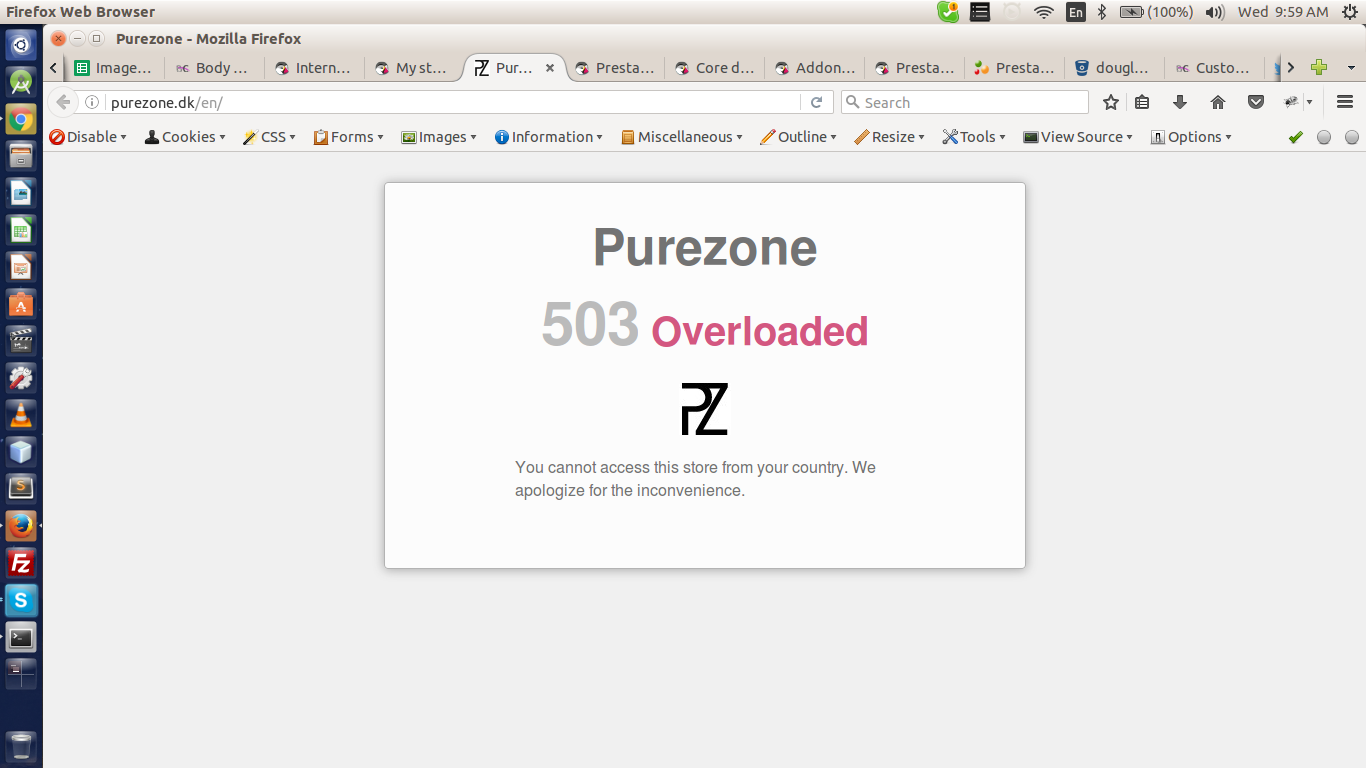Open a new tab with the plus button
The width and height of the screenshot is (1366, 768).
tap(1319, 67)
